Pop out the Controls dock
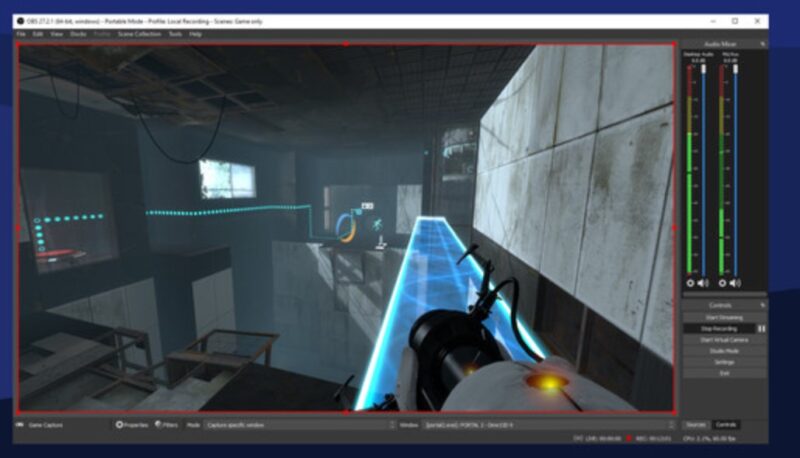This screenshot has width=800, height=458. tap(763, 305)
